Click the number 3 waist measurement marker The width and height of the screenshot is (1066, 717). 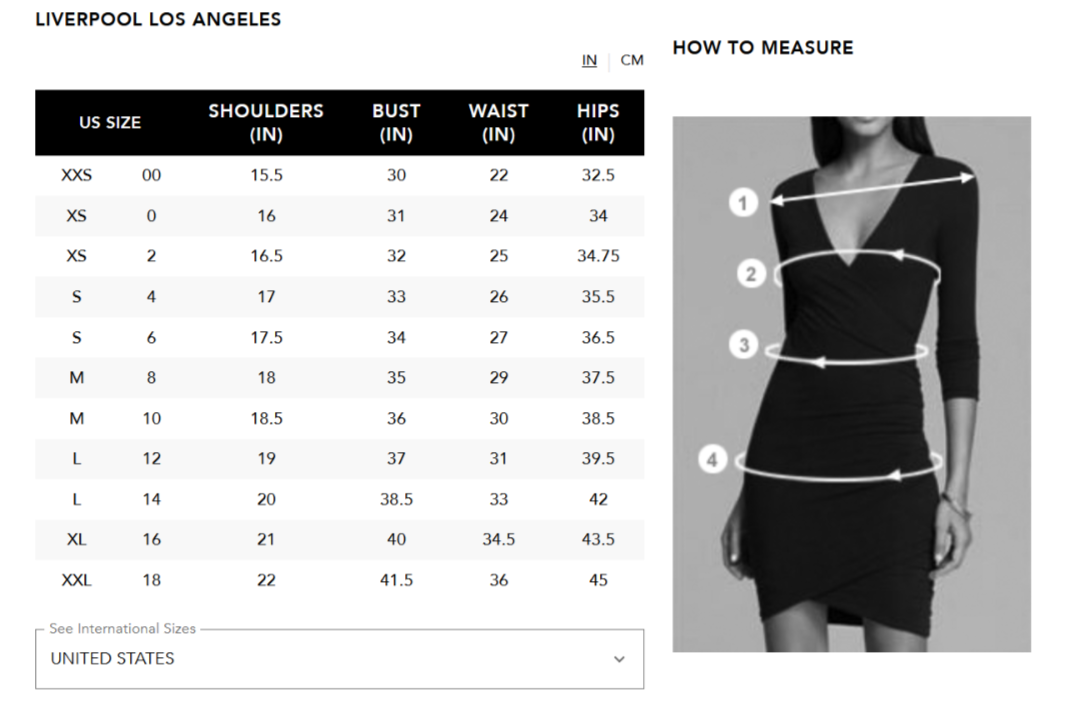(x=744, y=345)
